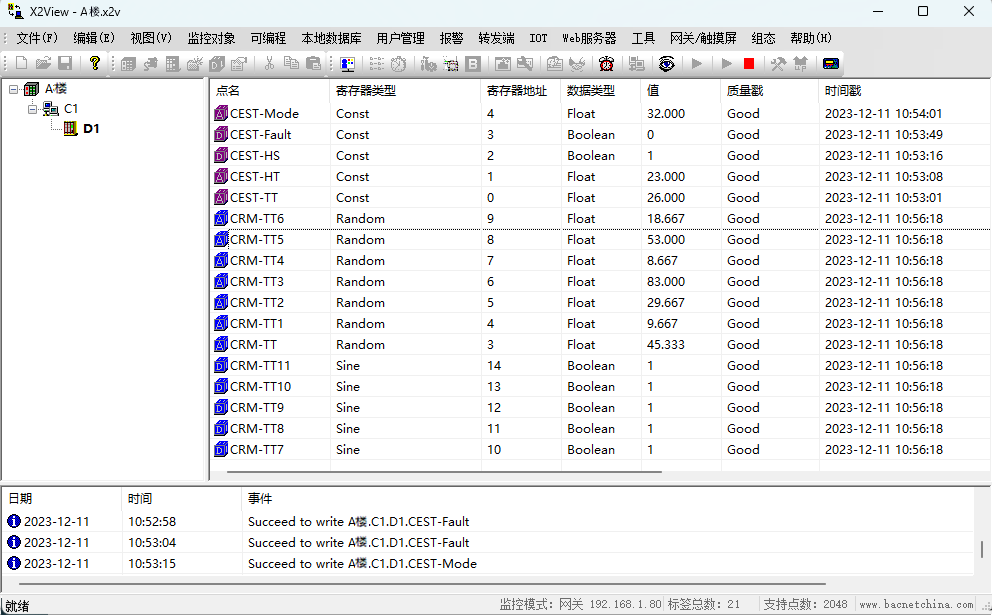992x615 pixels.
Task: Open the 网关/触摸屏 menu
Action: tap(703, 38)
